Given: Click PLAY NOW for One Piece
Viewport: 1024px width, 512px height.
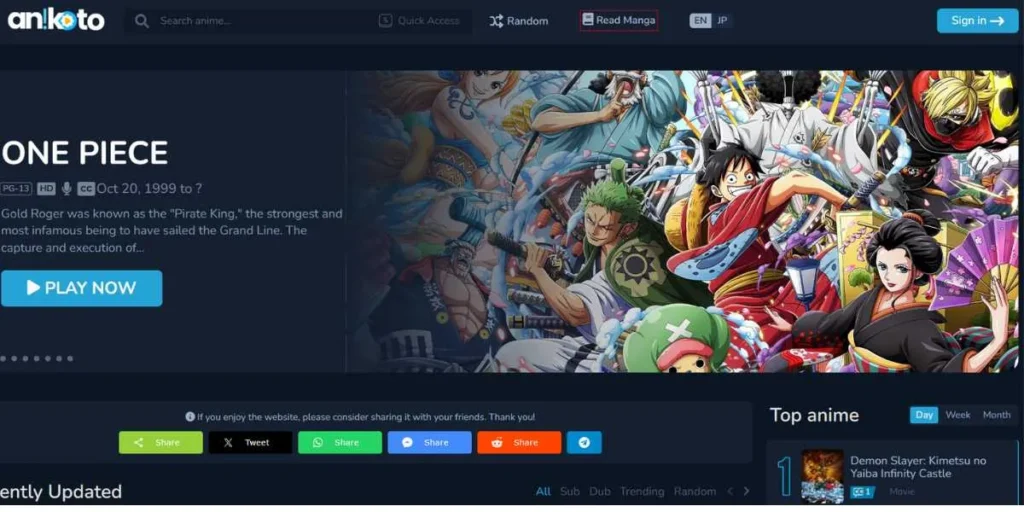Looking at the screenshot, I should coord(82,288).
